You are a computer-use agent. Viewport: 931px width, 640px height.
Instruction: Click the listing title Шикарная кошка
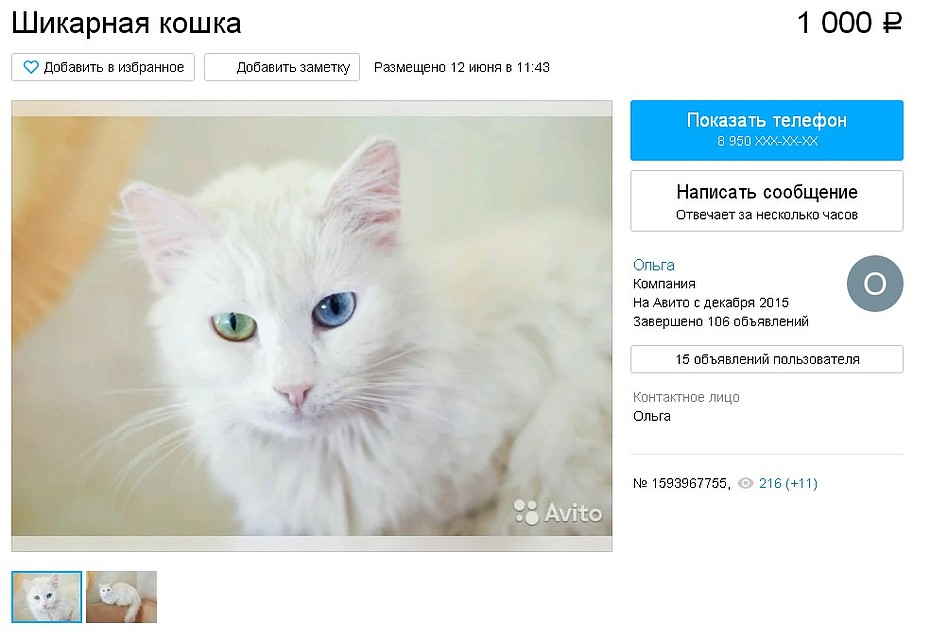click(126, 24)
